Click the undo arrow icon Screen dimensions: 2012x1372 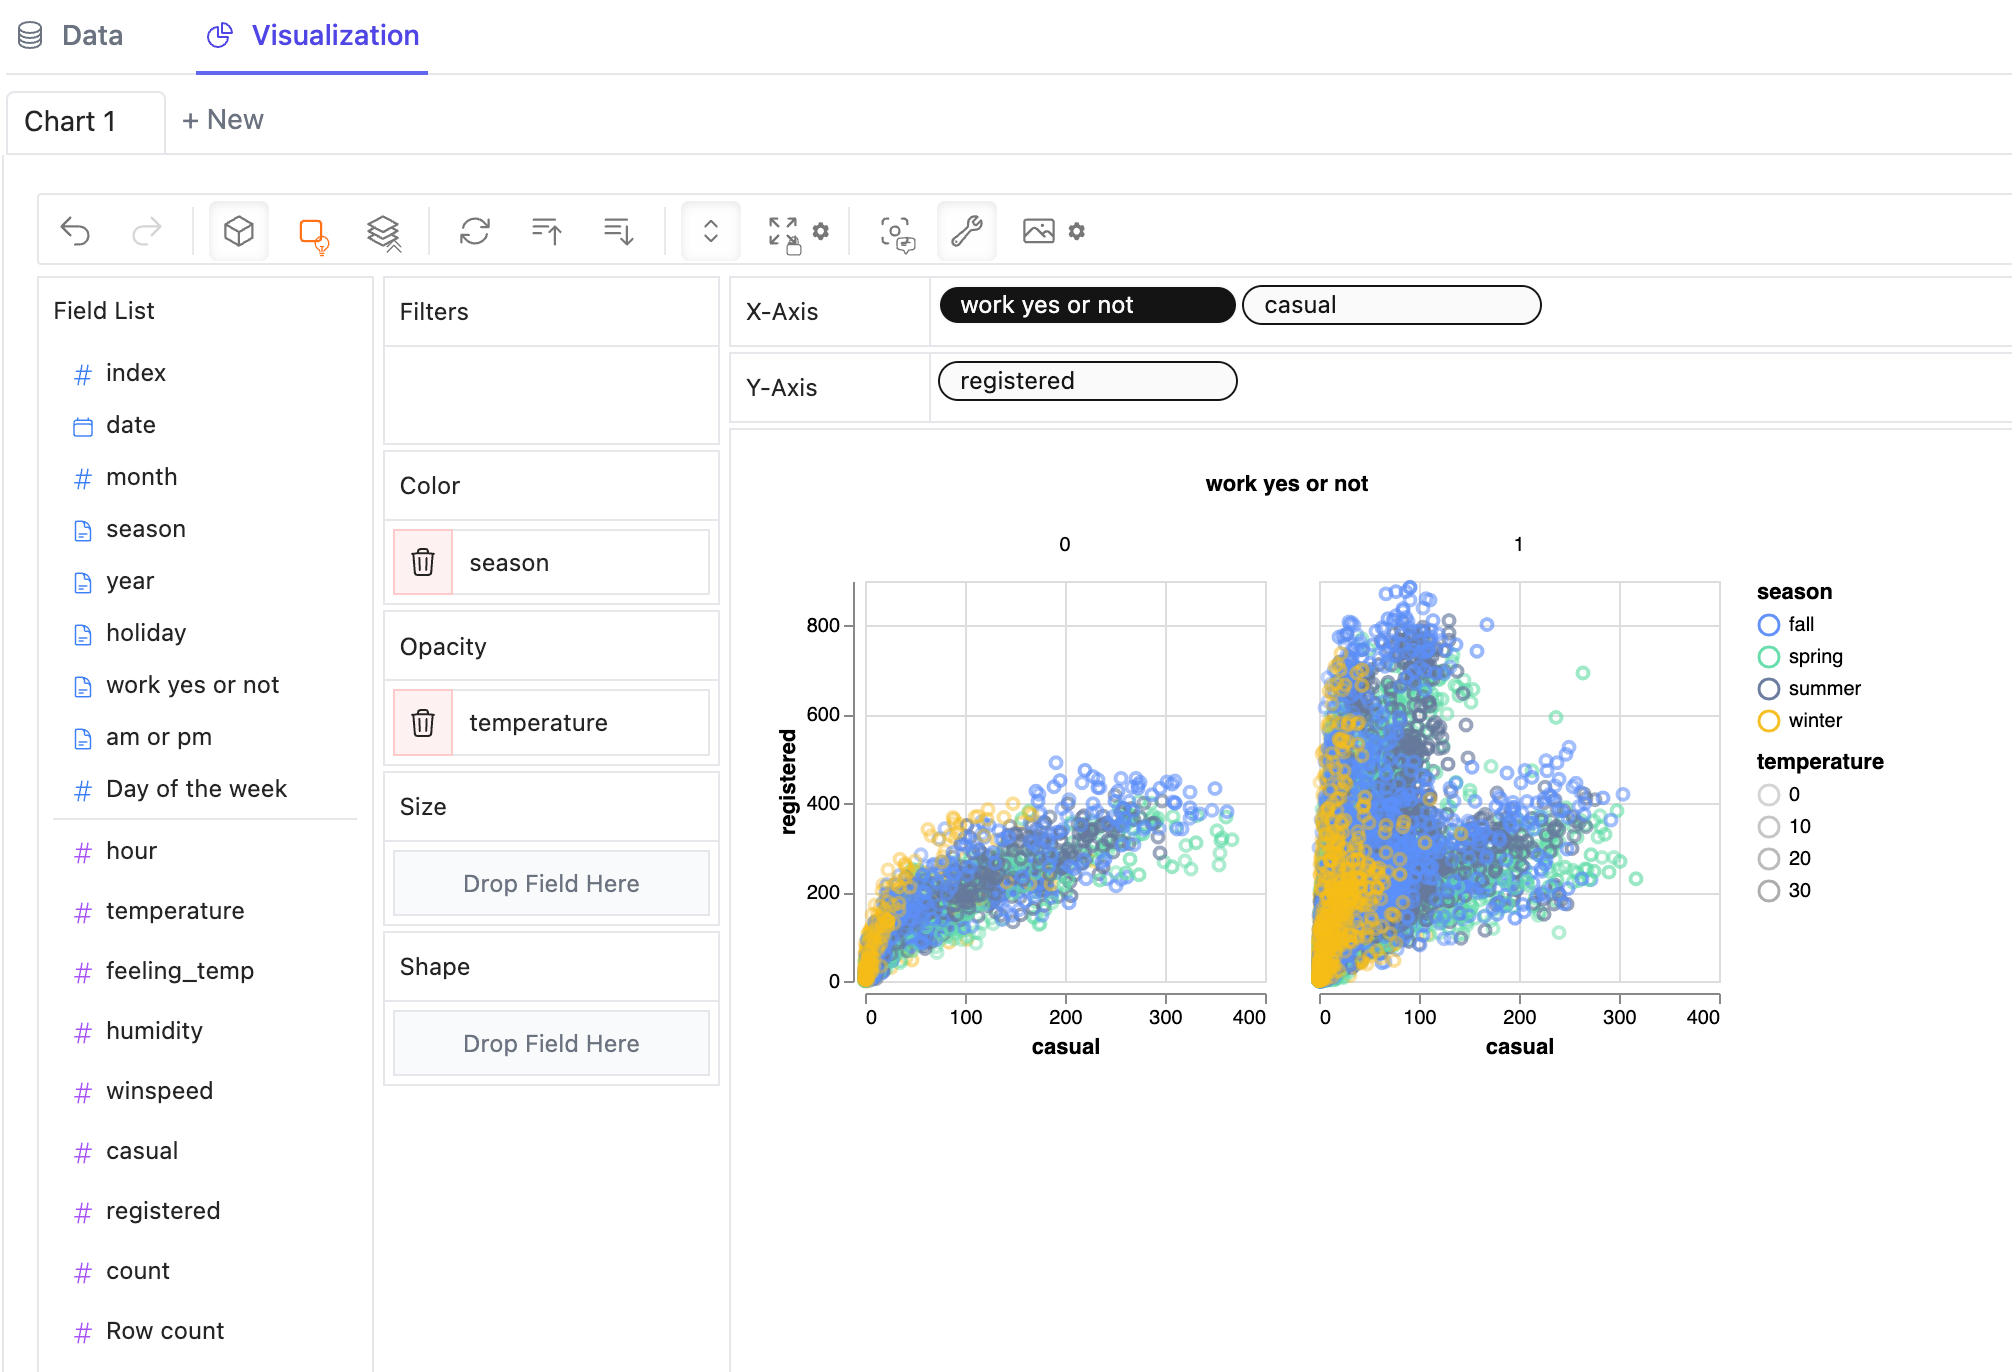click(x=76, y=232)
